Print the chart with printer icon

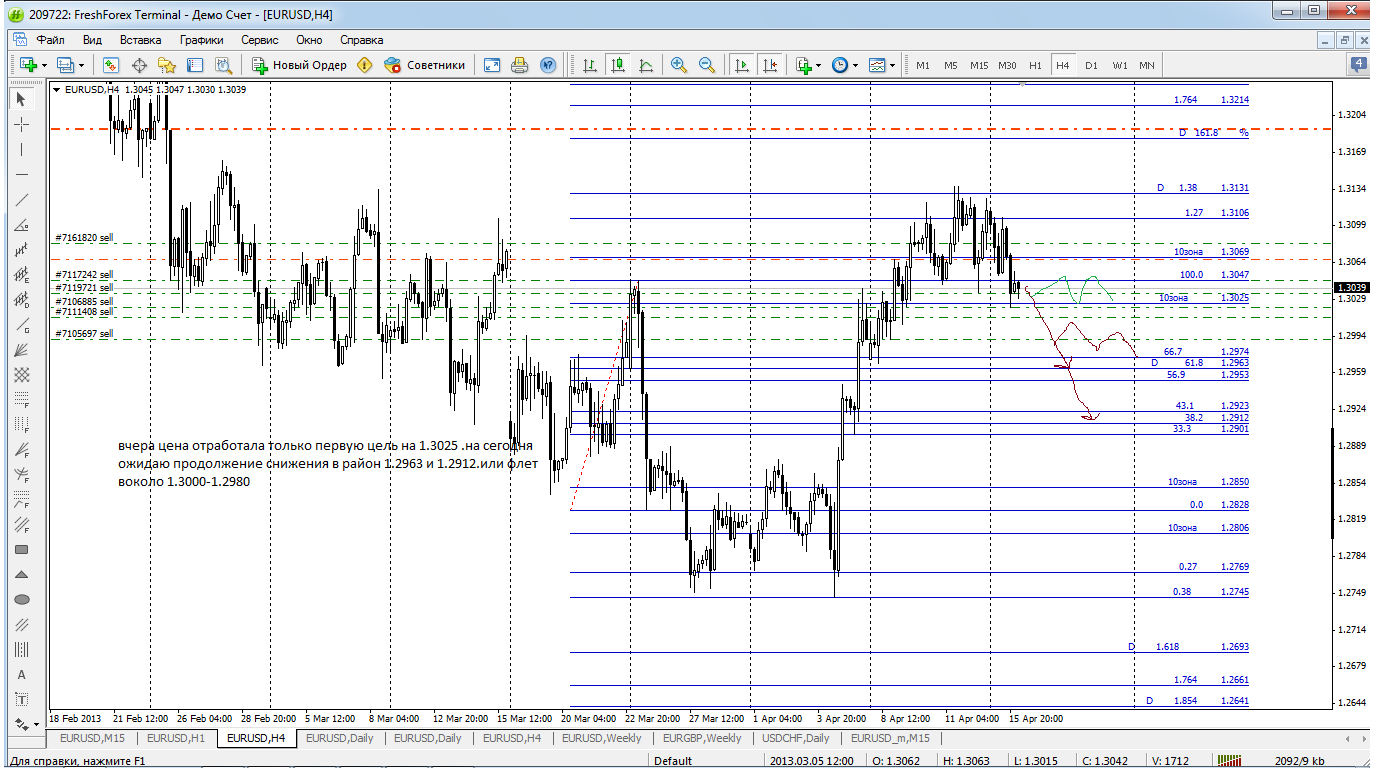519,65
